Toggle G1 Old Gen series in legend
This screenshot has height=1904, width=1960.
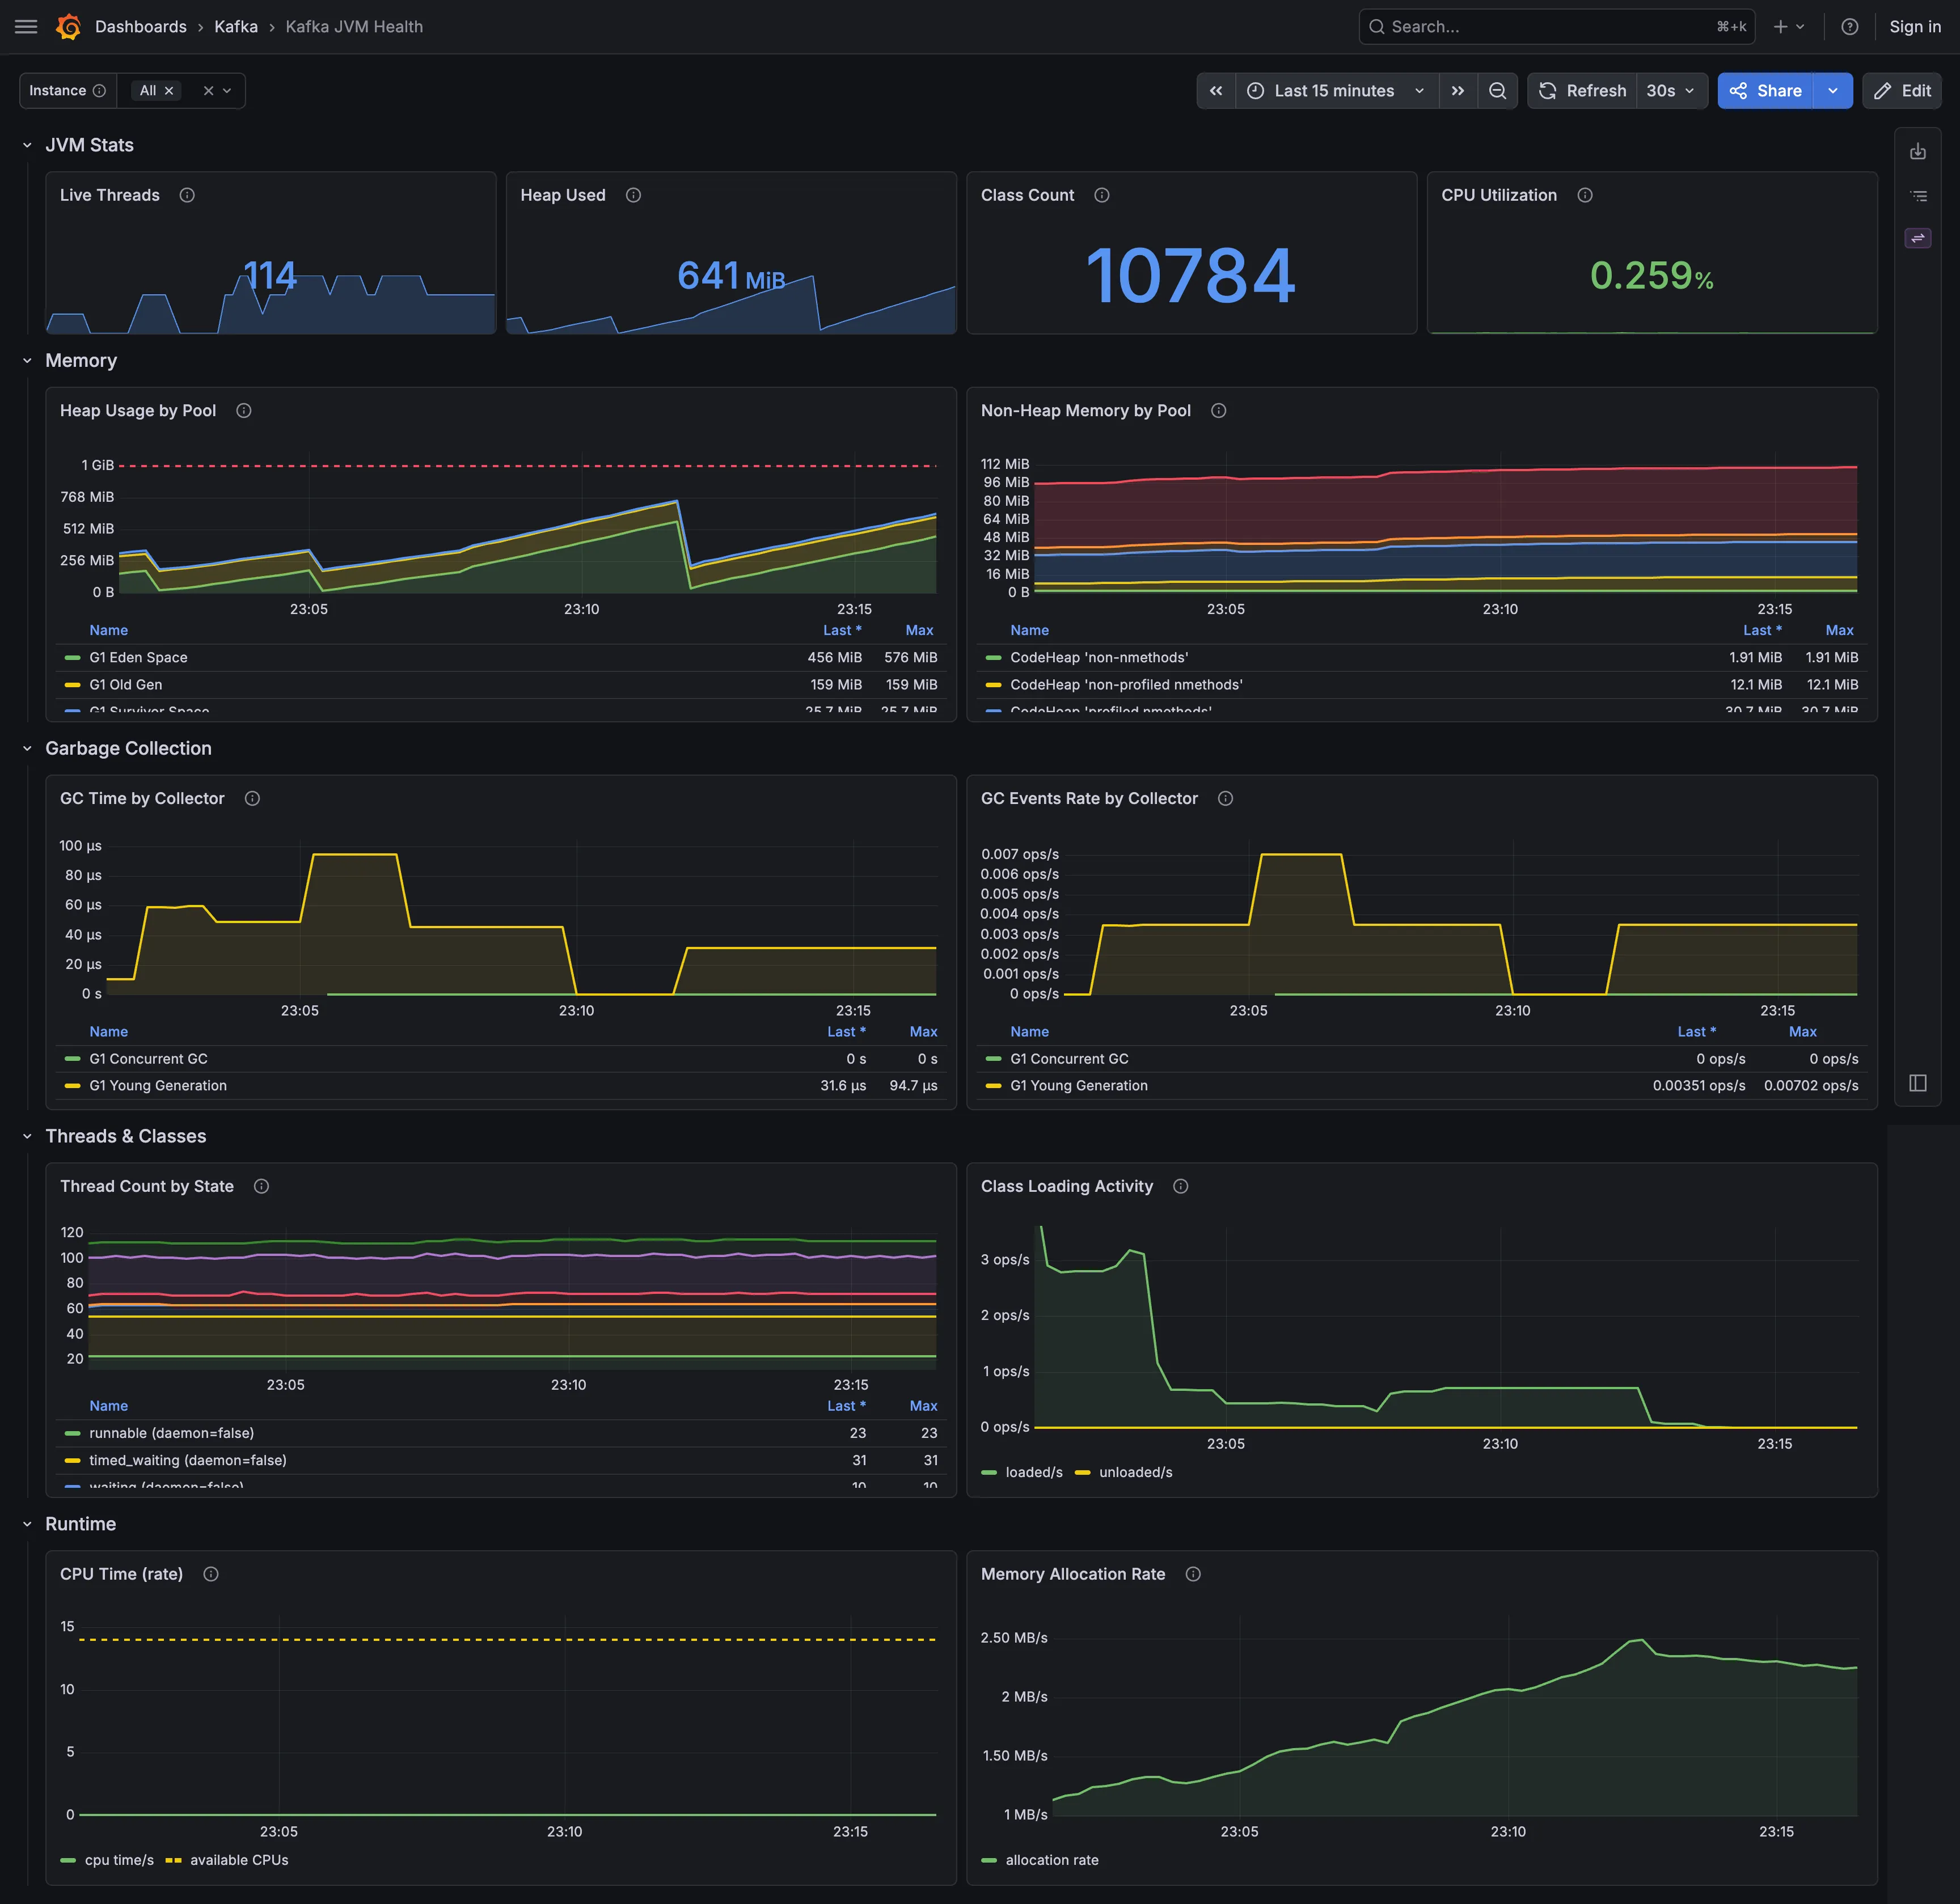tap(125, 684)
